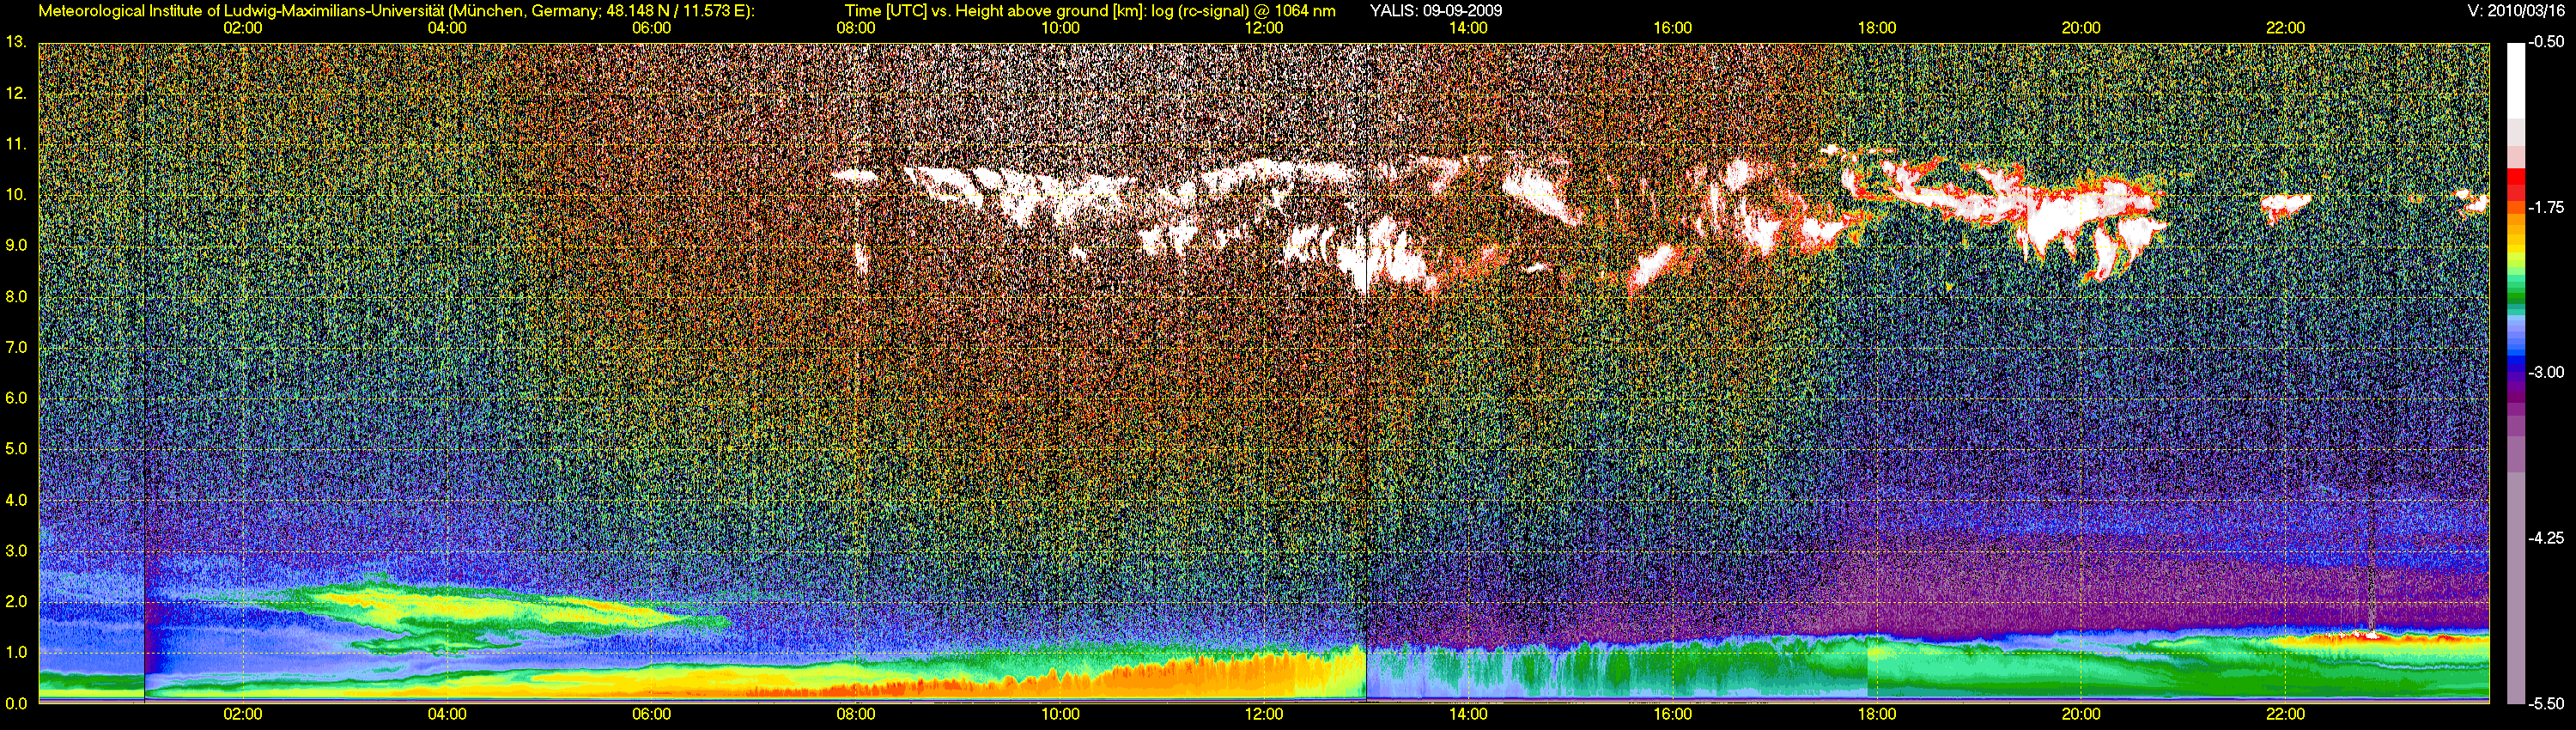Image resolution: width=2576 pixels, height=730 pixels.
Task: Click the 'Time [UTC] vs. Height above ground' caption
Action: [x=1090, y=11]
